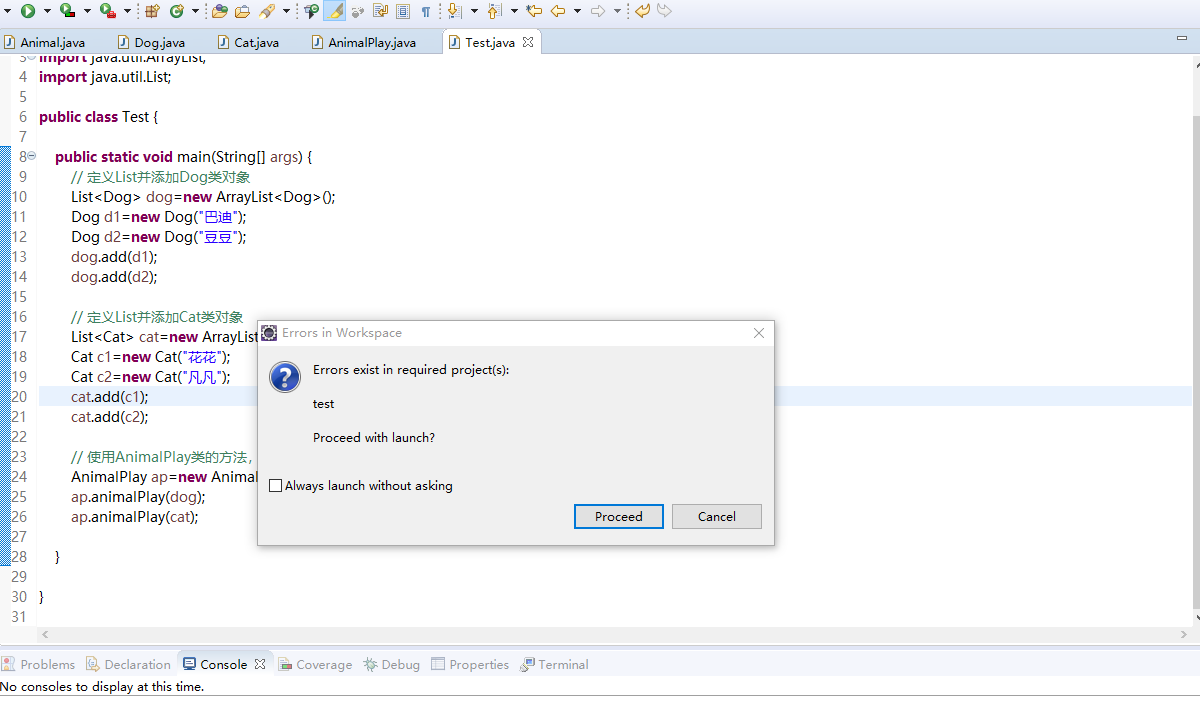1200x706 pixels.
Task: Collapse the main method fold marker on line 8
Action: coord(32,157)
